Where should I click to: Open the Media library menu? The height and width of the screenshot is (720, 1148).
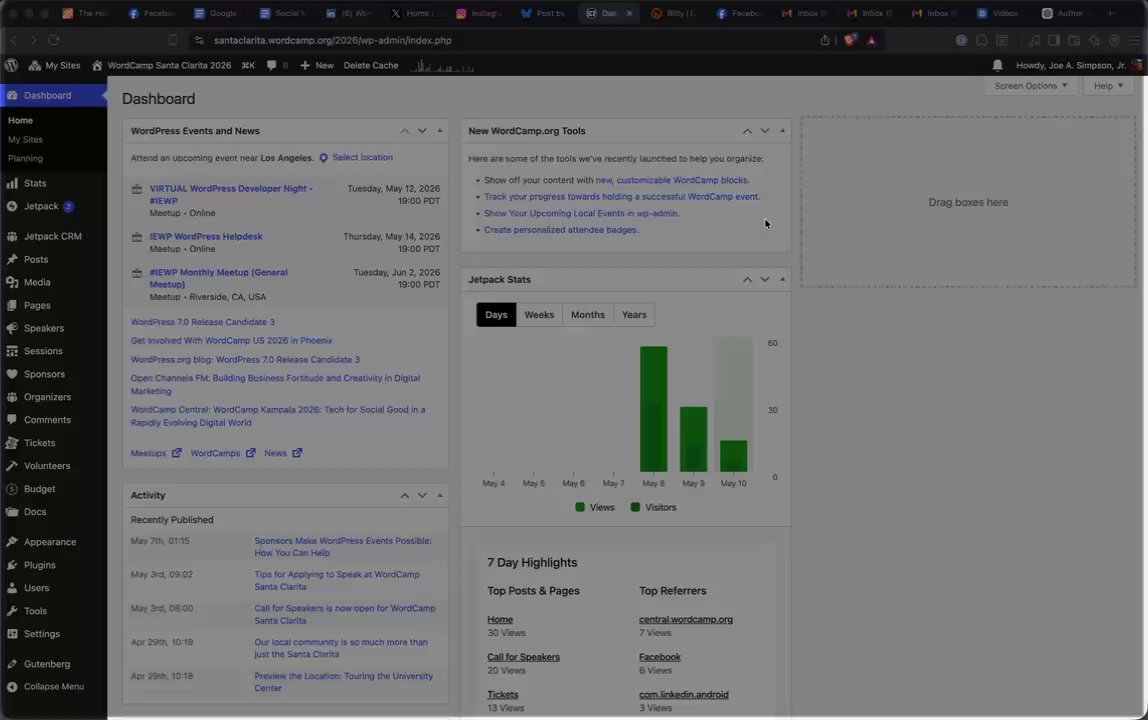tap(37, 282)
